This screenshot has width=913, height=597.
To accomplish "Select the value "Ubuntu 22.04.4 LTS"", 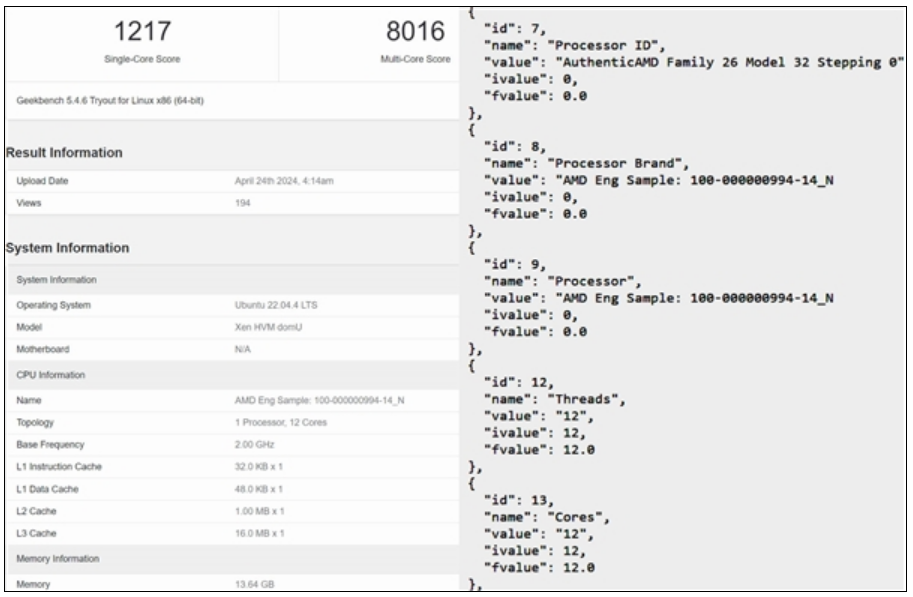I will tap(276, 305).
